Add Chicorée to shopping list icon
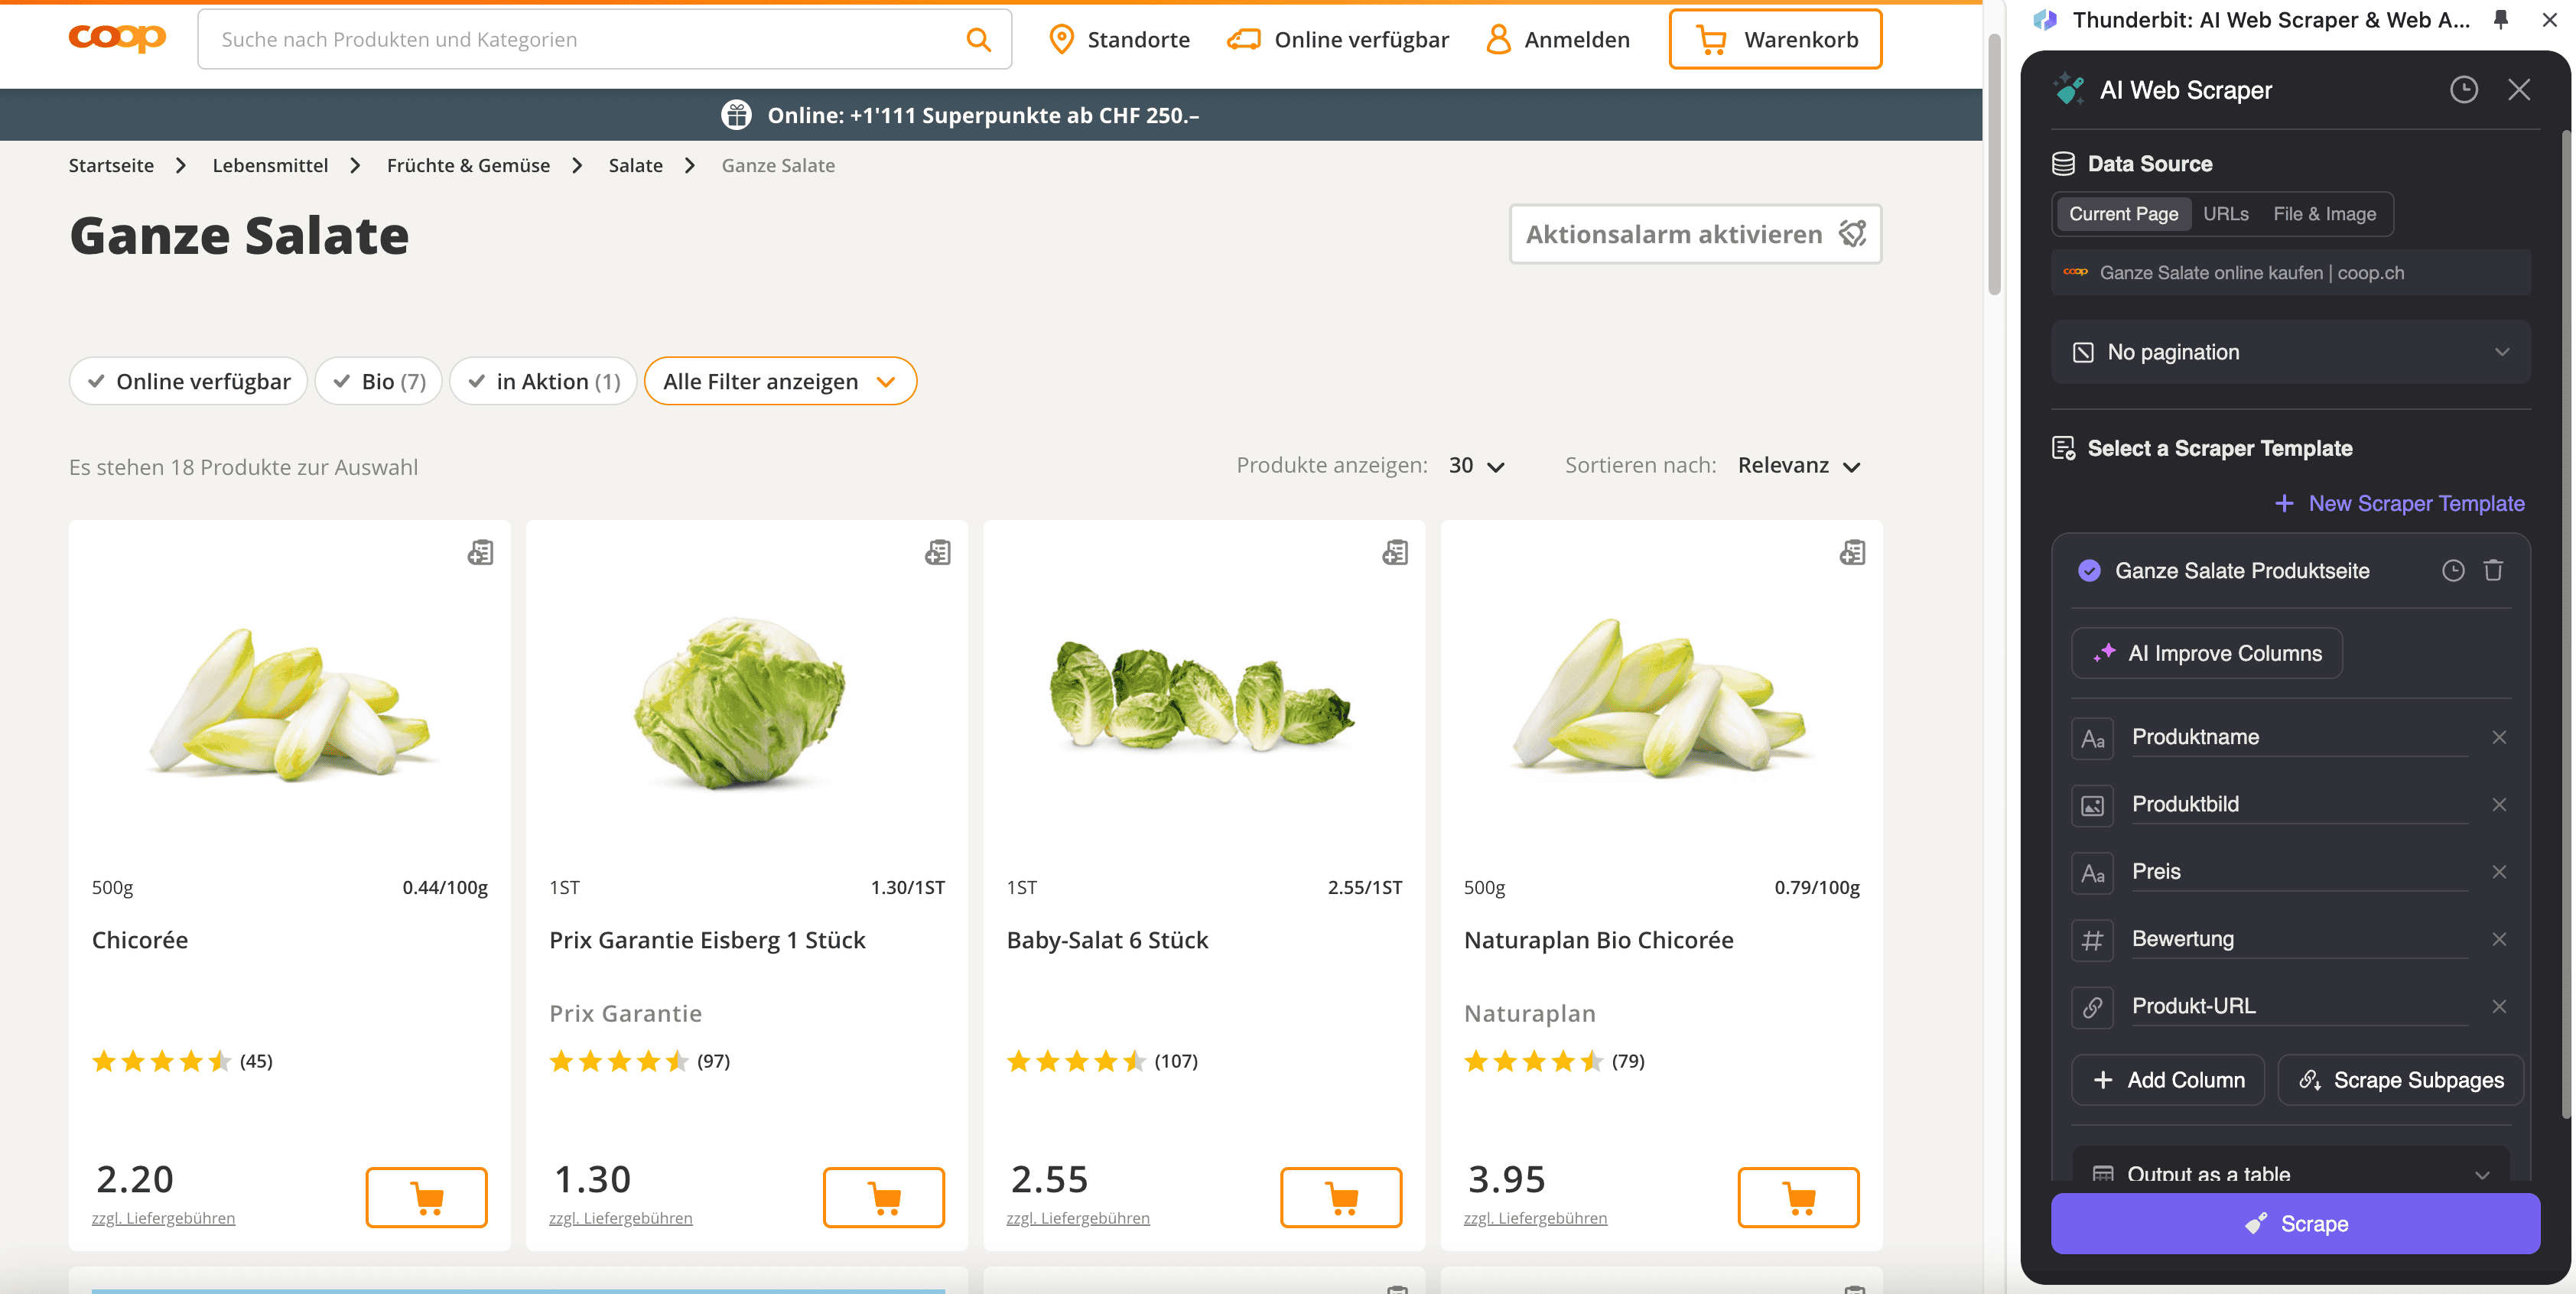 (480, 552)
